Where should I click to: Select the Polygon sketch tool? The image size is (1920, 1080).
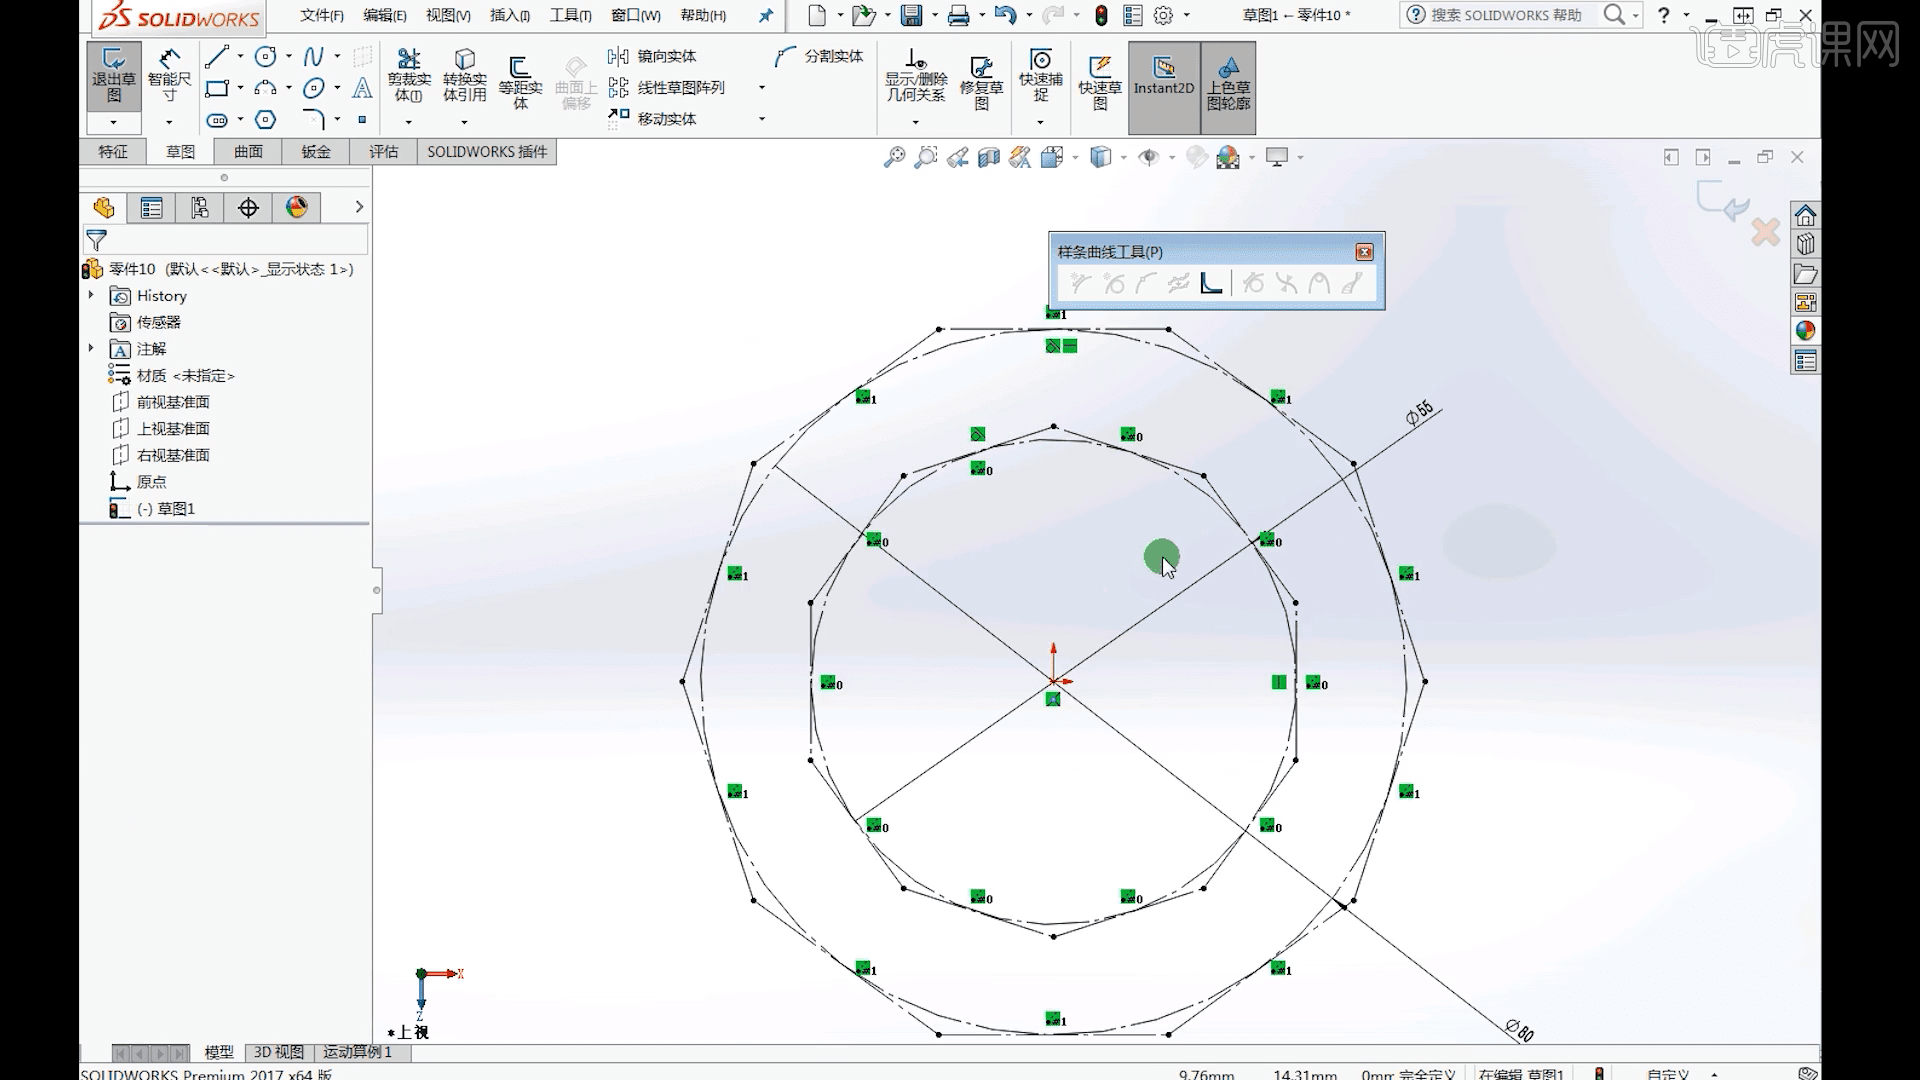[x=265, y=120]
